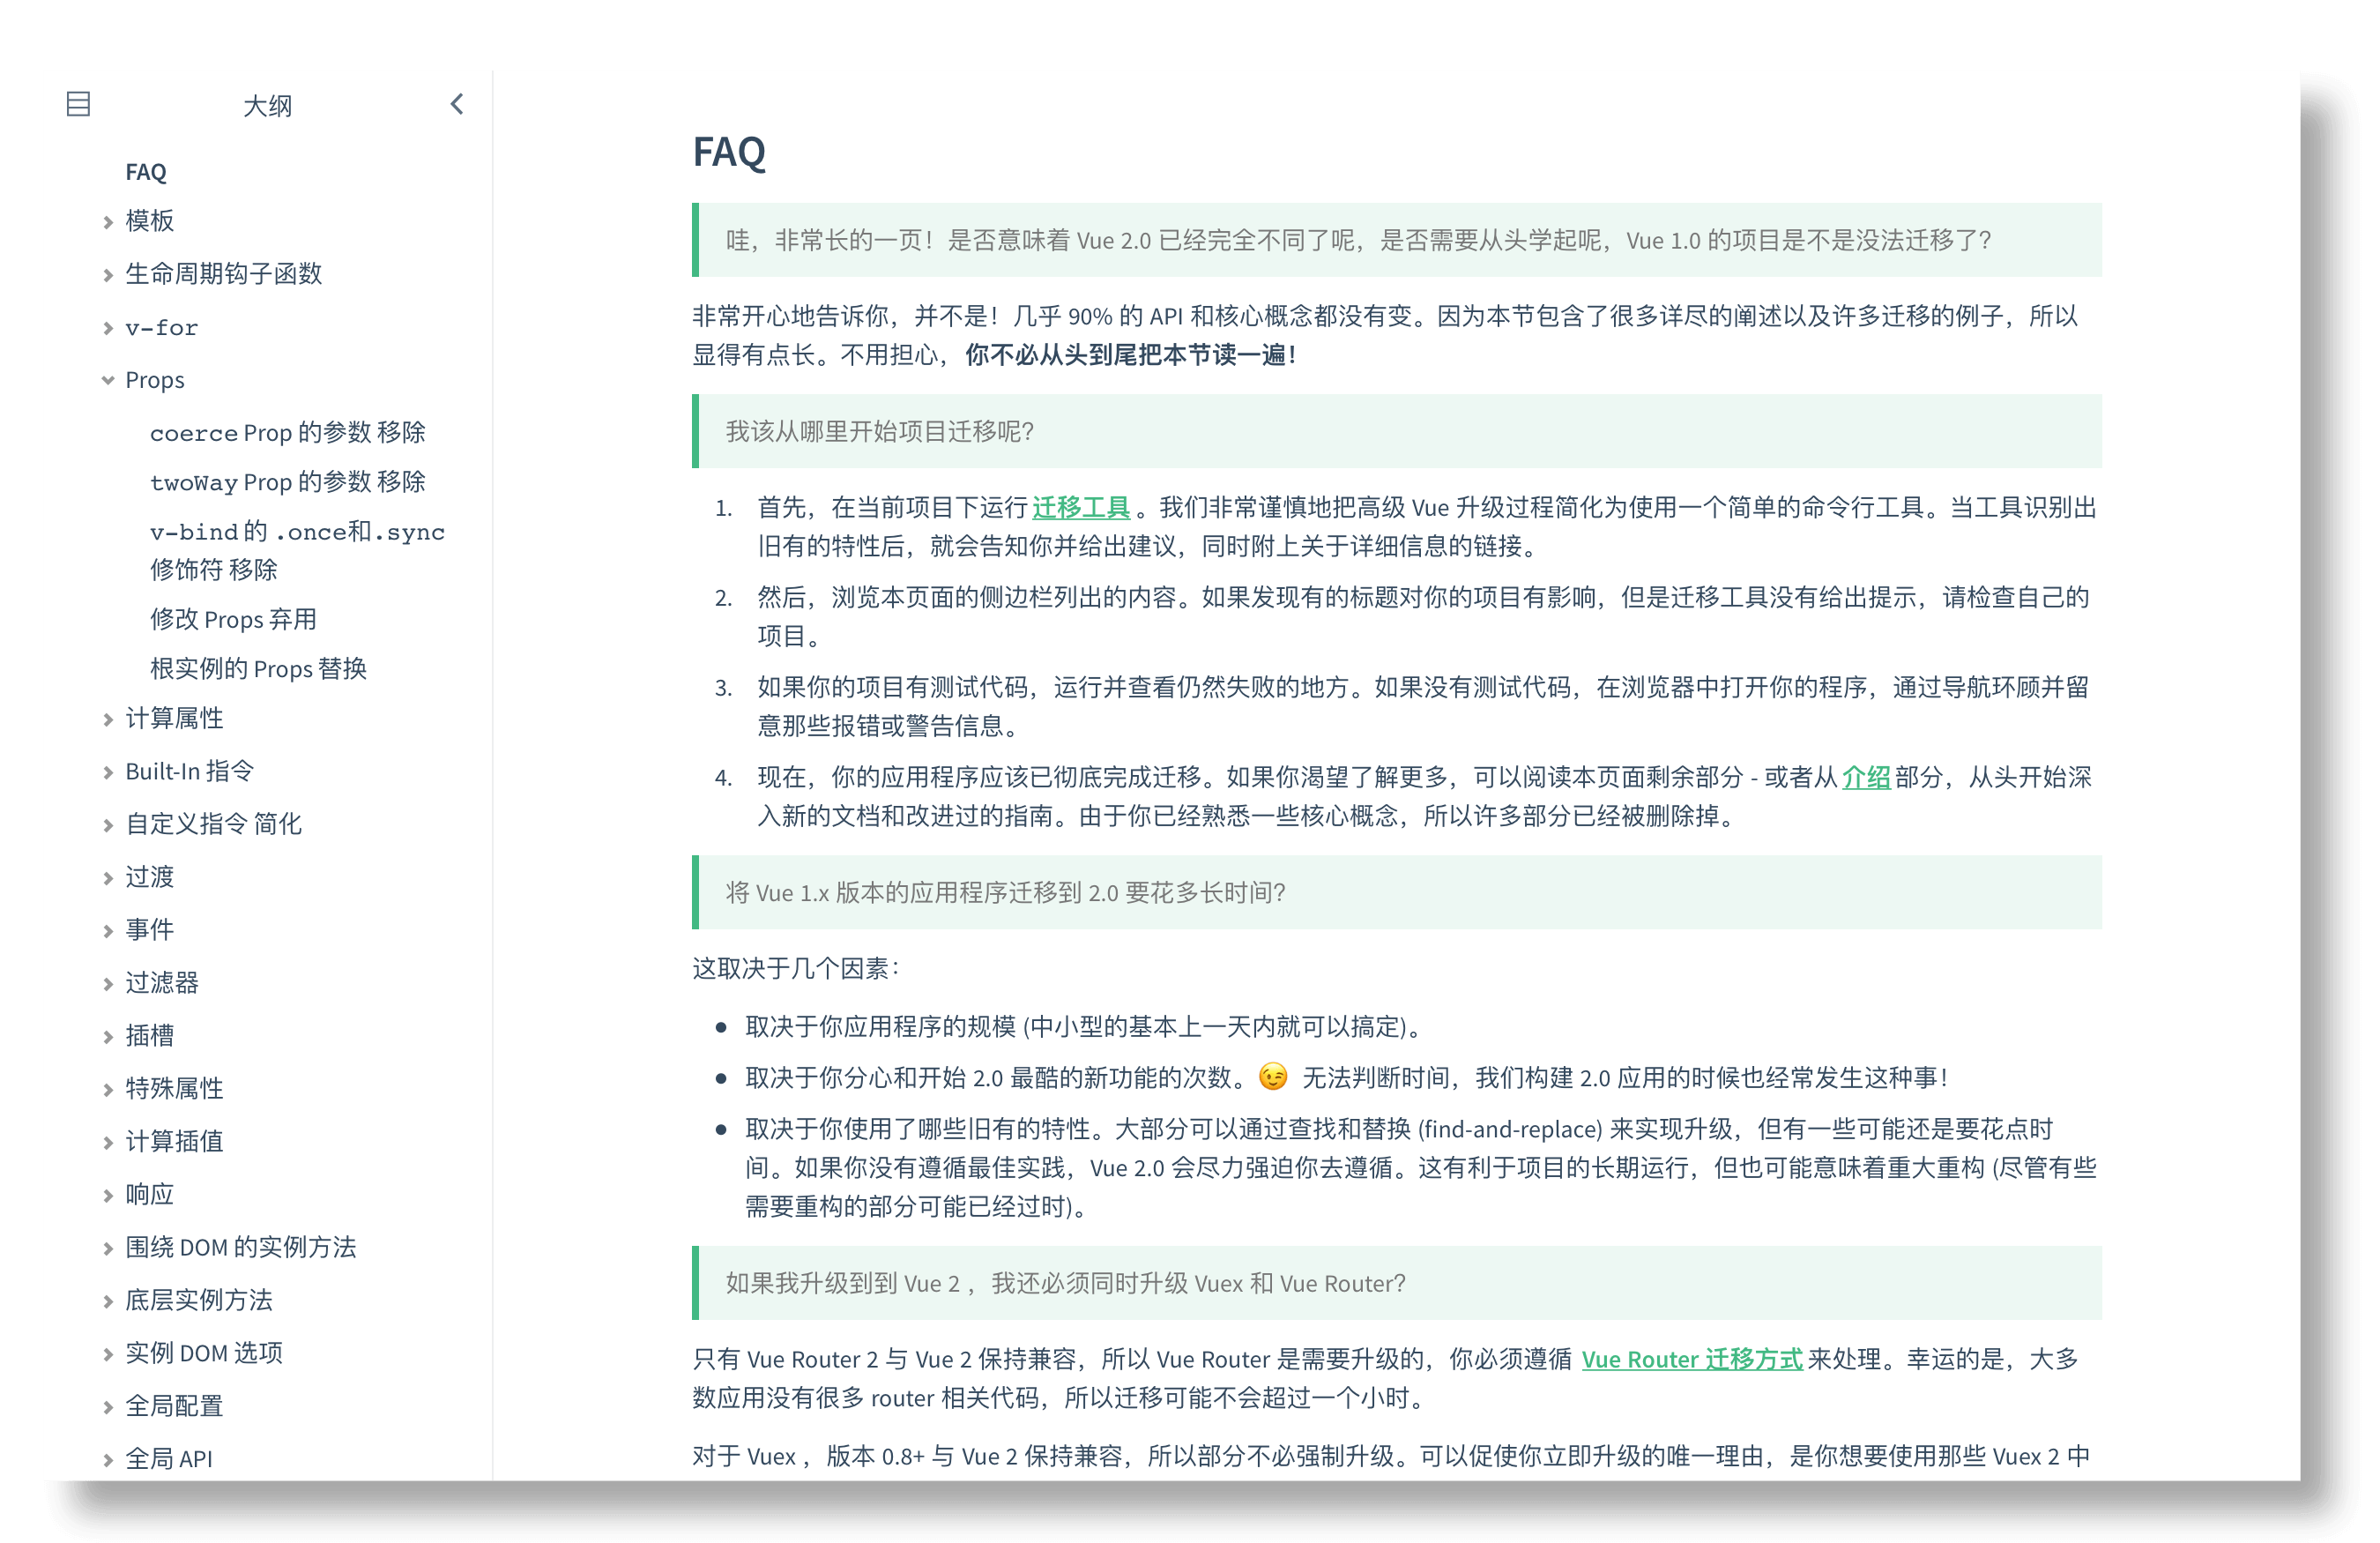Click the outline list icon at top left
Screen dimensions: 2380x1543
pos(78,103)
